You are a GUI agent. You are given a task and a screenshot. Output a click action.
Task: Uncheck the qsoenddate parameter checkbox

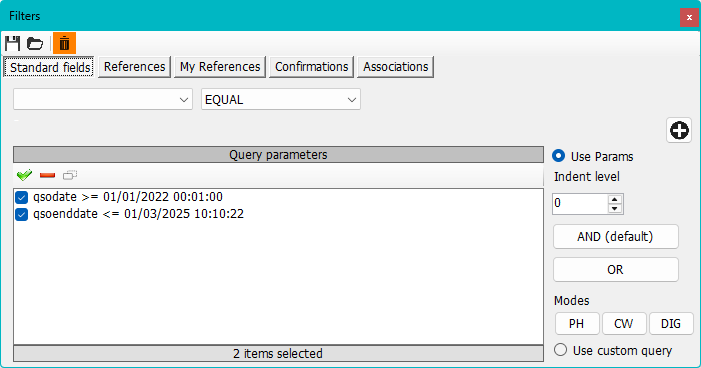21,214
